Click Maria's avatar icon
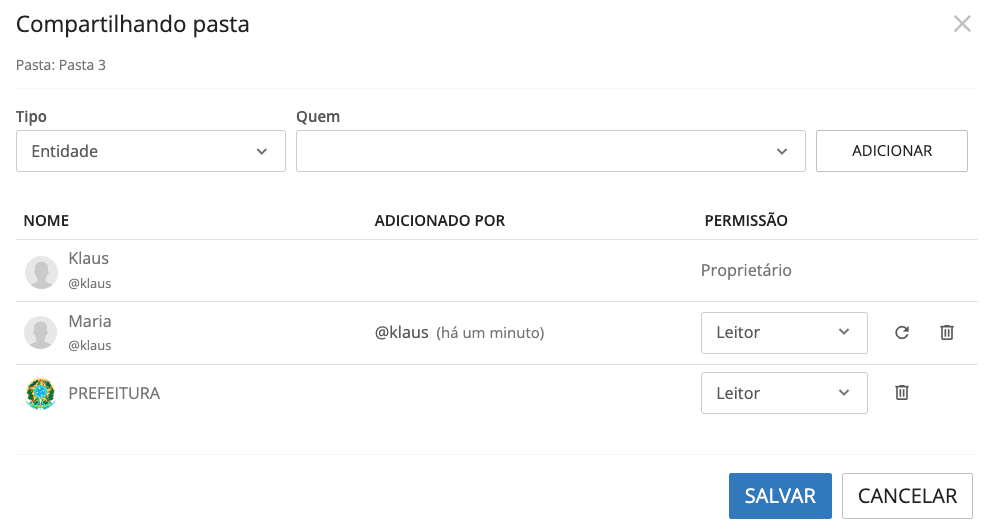Image resolution: width=992 pixels, height=532 pixels. [x=41, y=332]
